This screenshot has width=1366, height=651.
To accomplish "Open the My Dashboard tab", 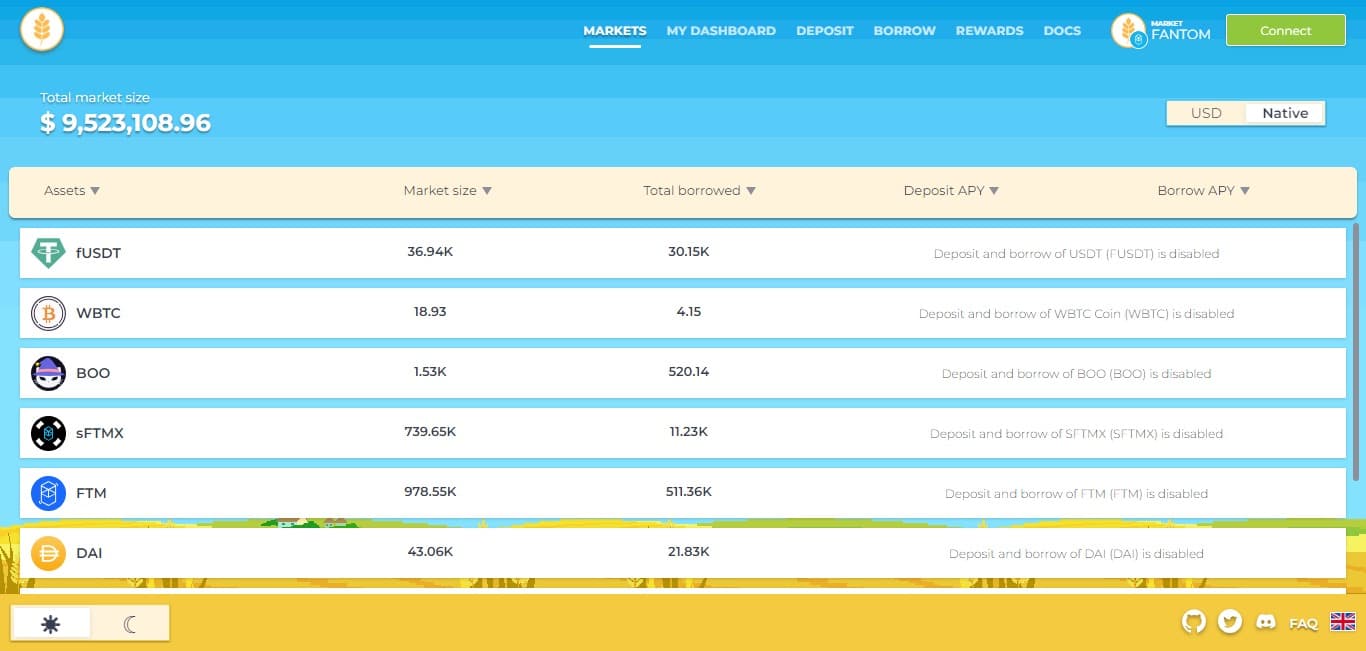I will pyautogui.click(x=721, y=31).
